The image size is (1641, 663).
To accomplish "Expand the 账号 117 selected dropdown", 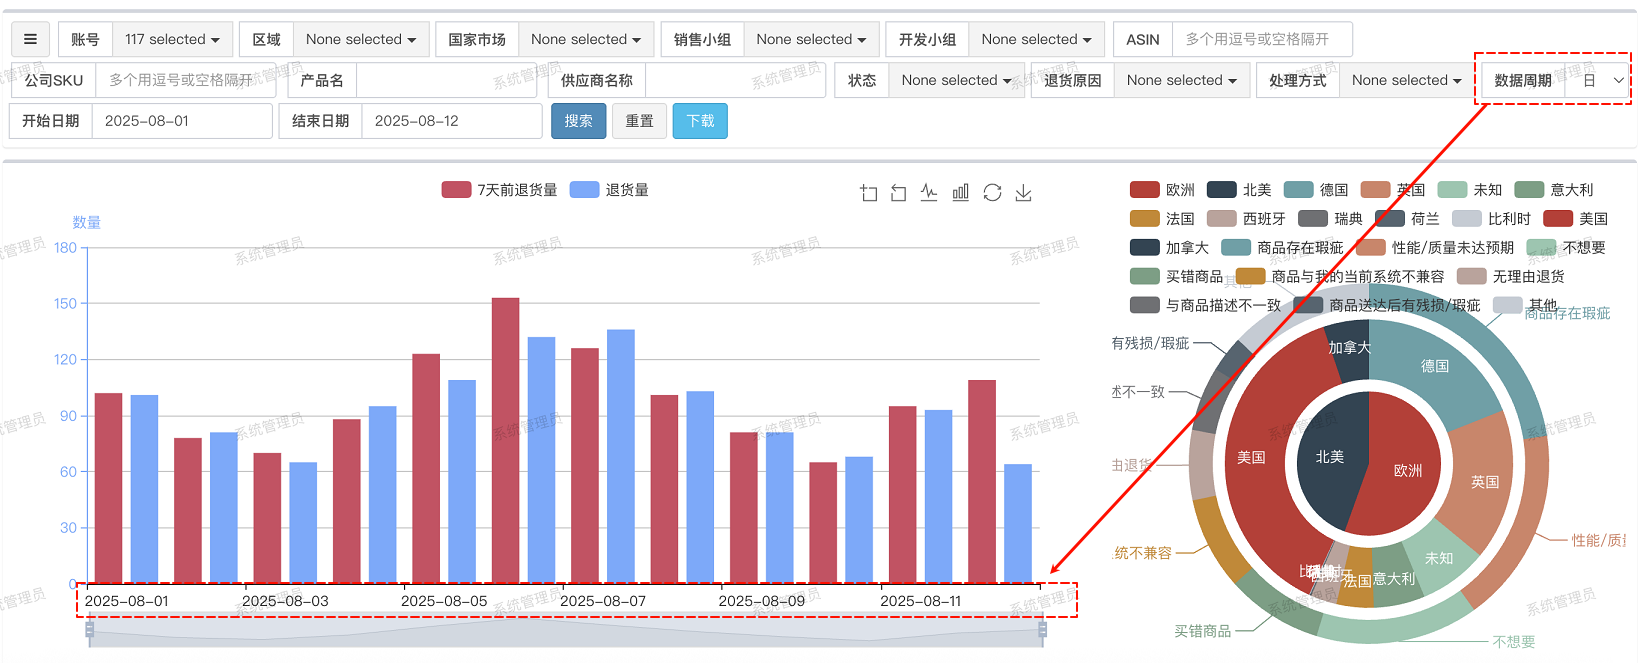I will pyautogui.click(x=172, y=39).
